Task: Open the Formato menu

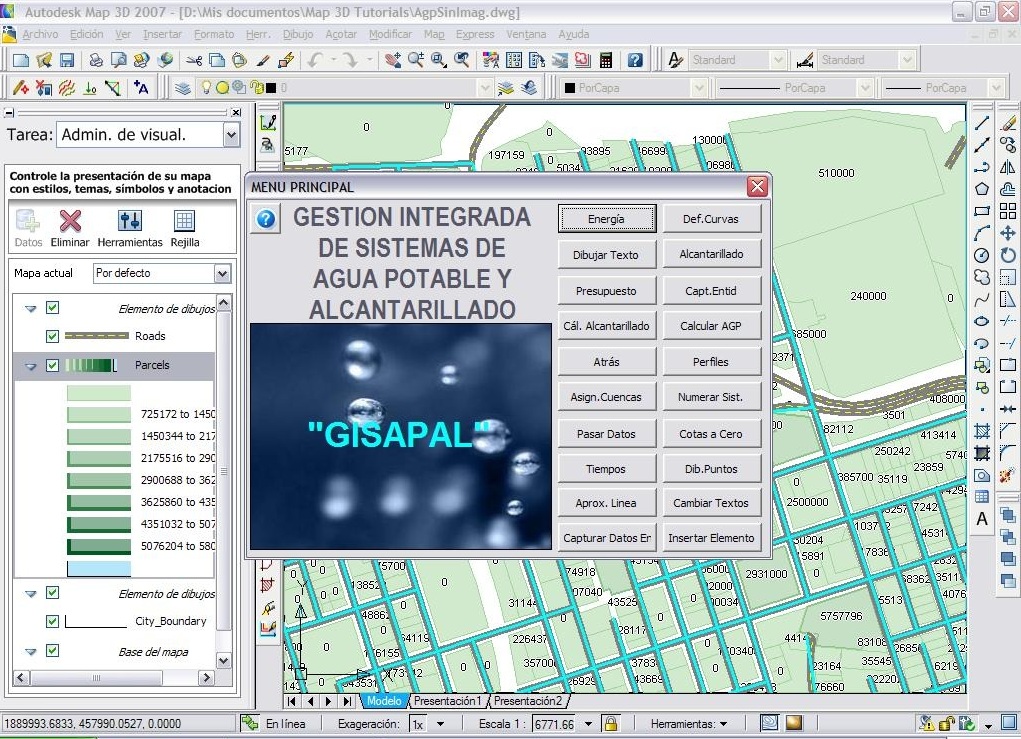Action: pos(214,34)
